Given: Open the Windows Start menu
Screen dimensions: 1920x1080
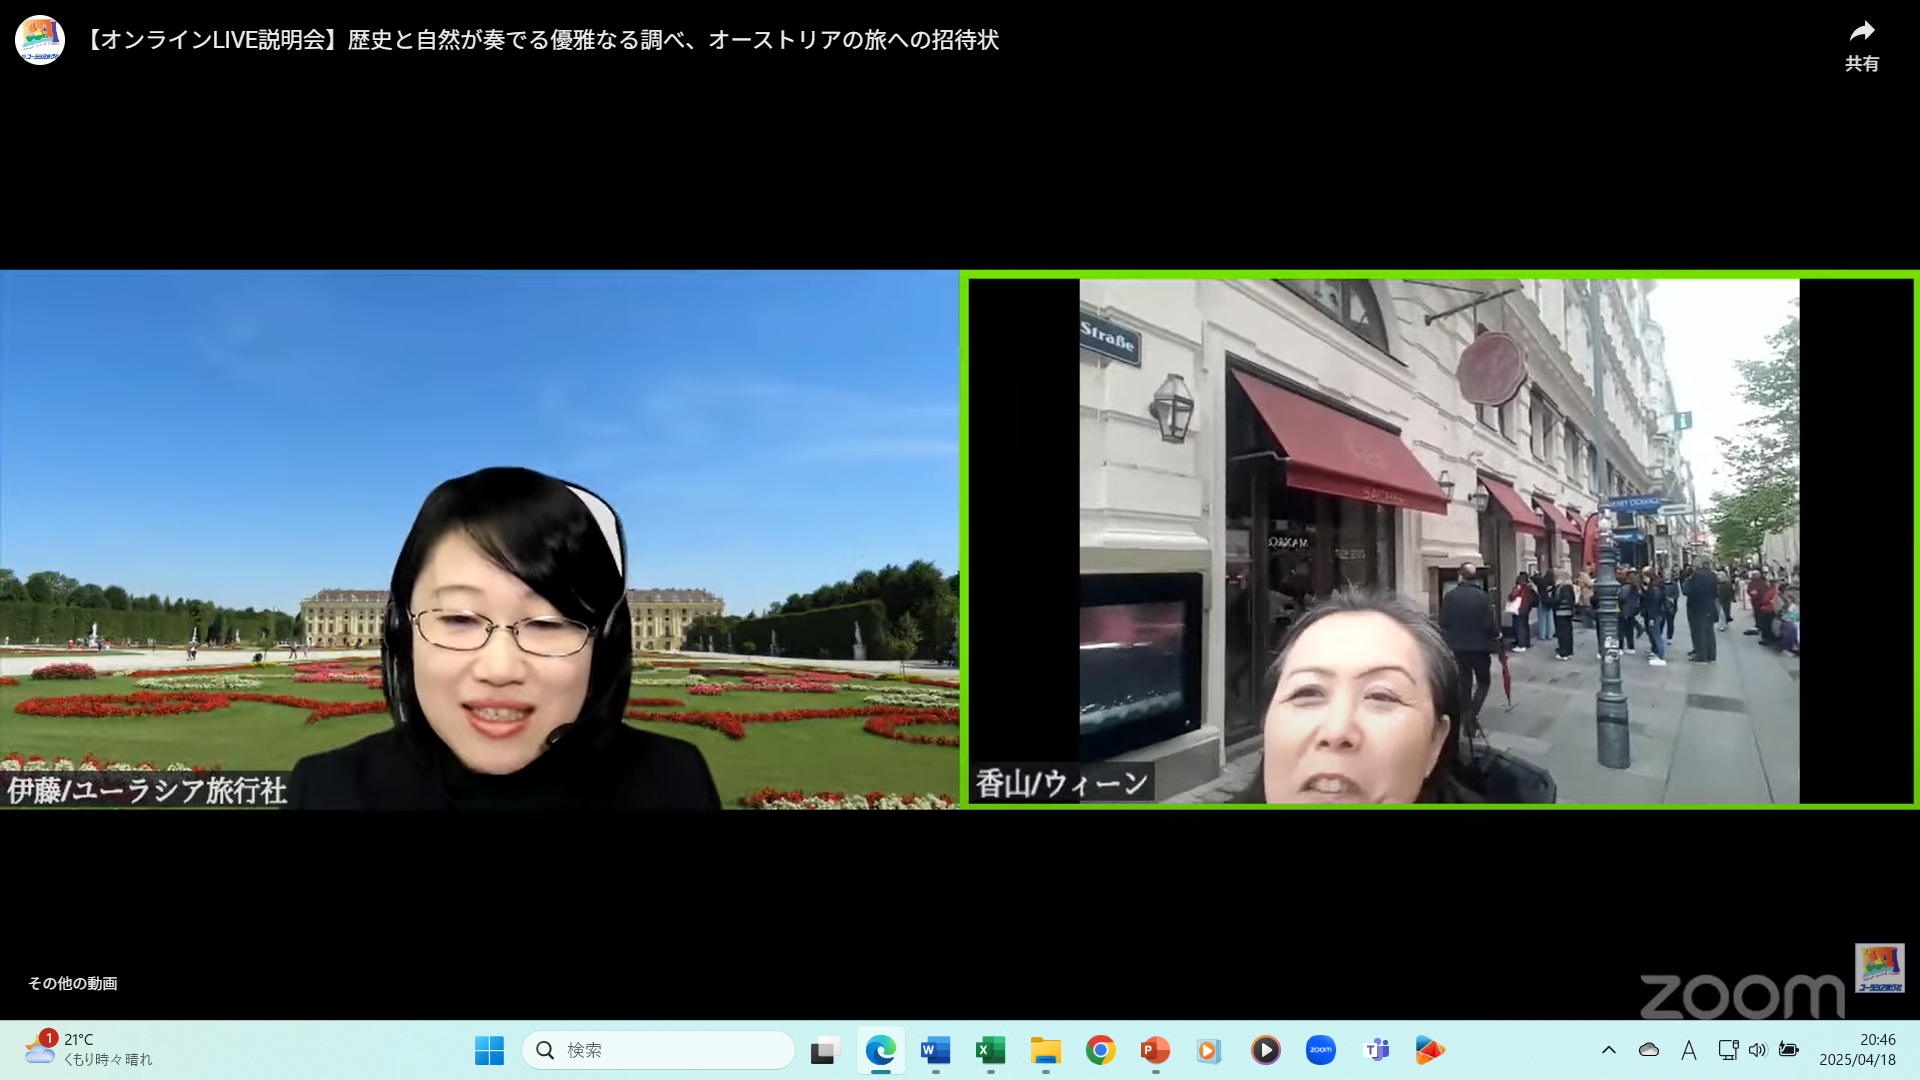Looking at the screenshot, I should [x=489, y=1050].
